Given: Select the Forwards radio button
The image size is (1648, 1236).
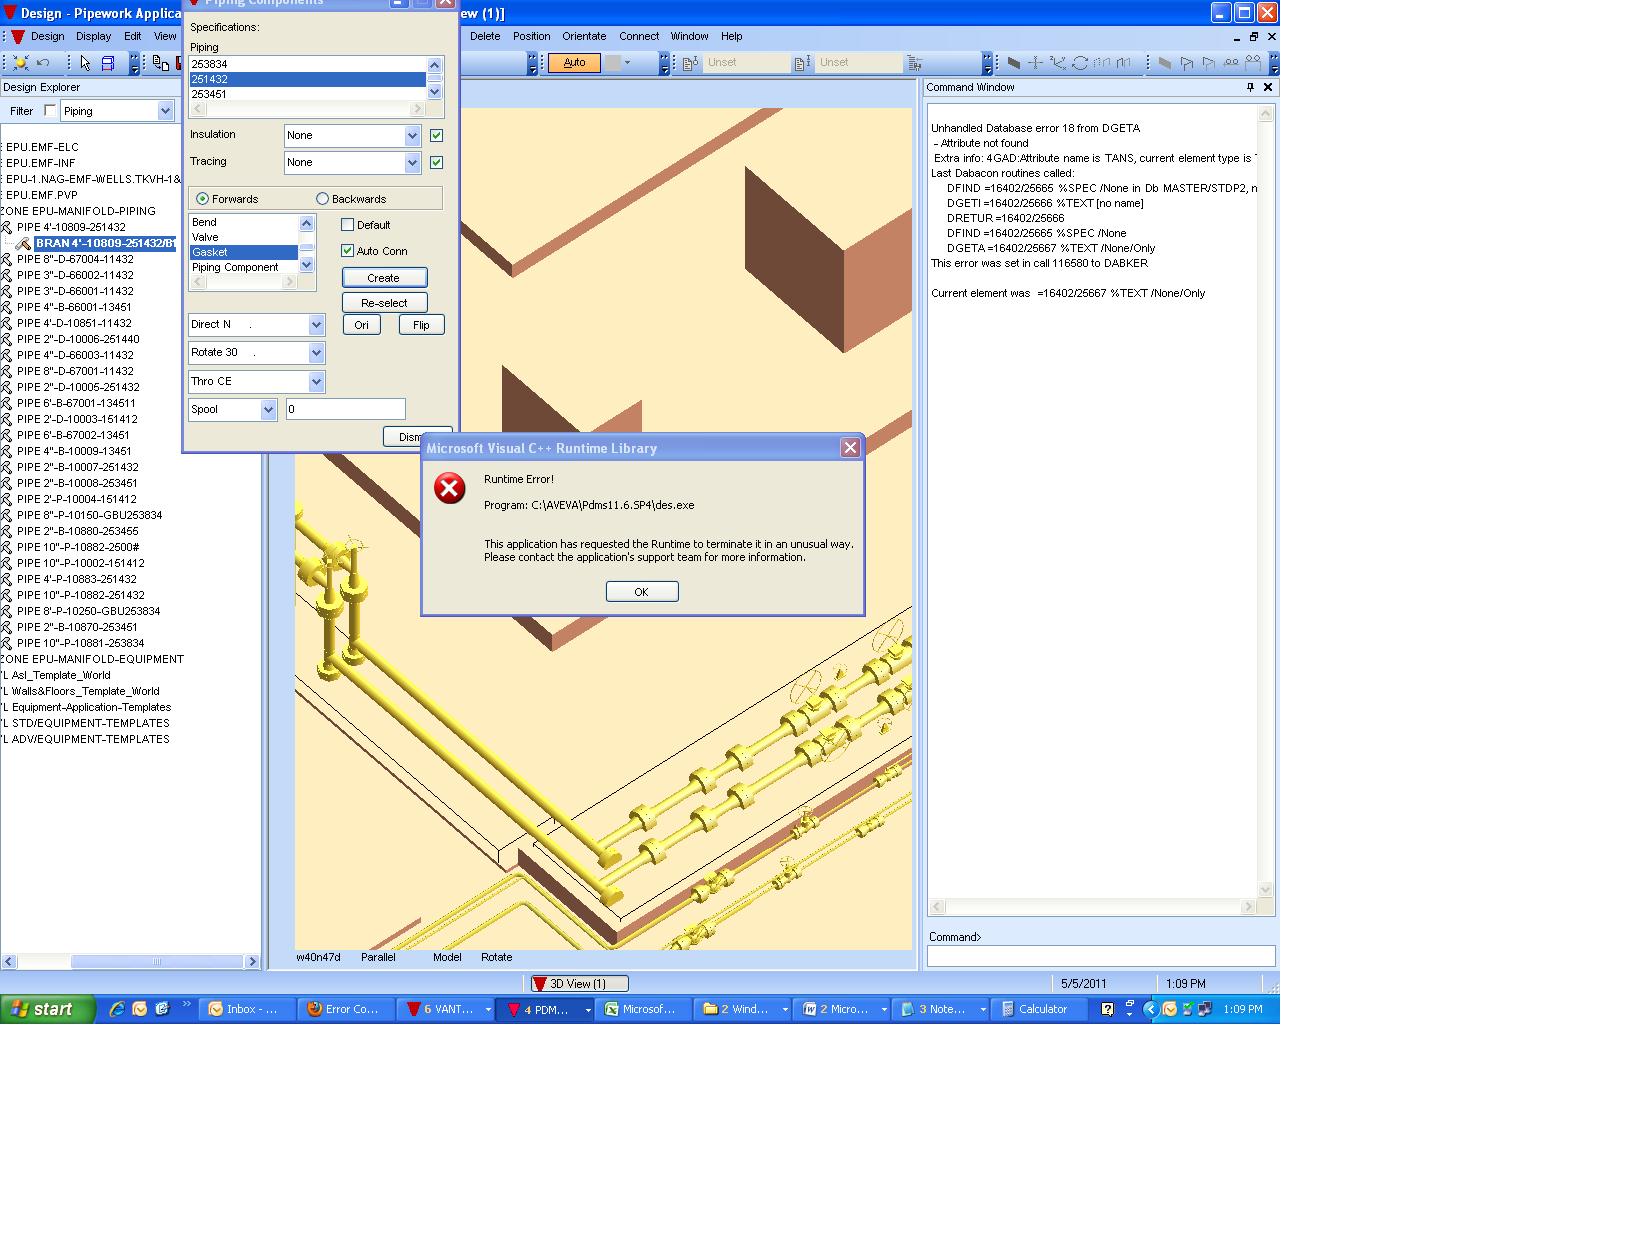Looking at the screenshot, I should 203,199.
